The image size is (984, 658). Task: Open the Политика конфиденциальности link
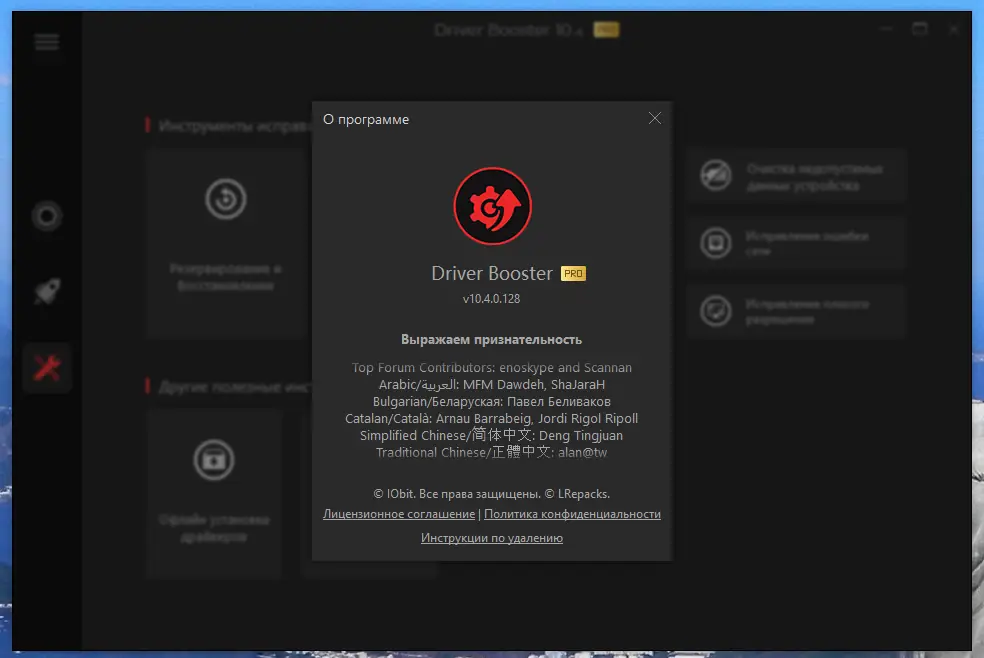[x=572, y=514]
